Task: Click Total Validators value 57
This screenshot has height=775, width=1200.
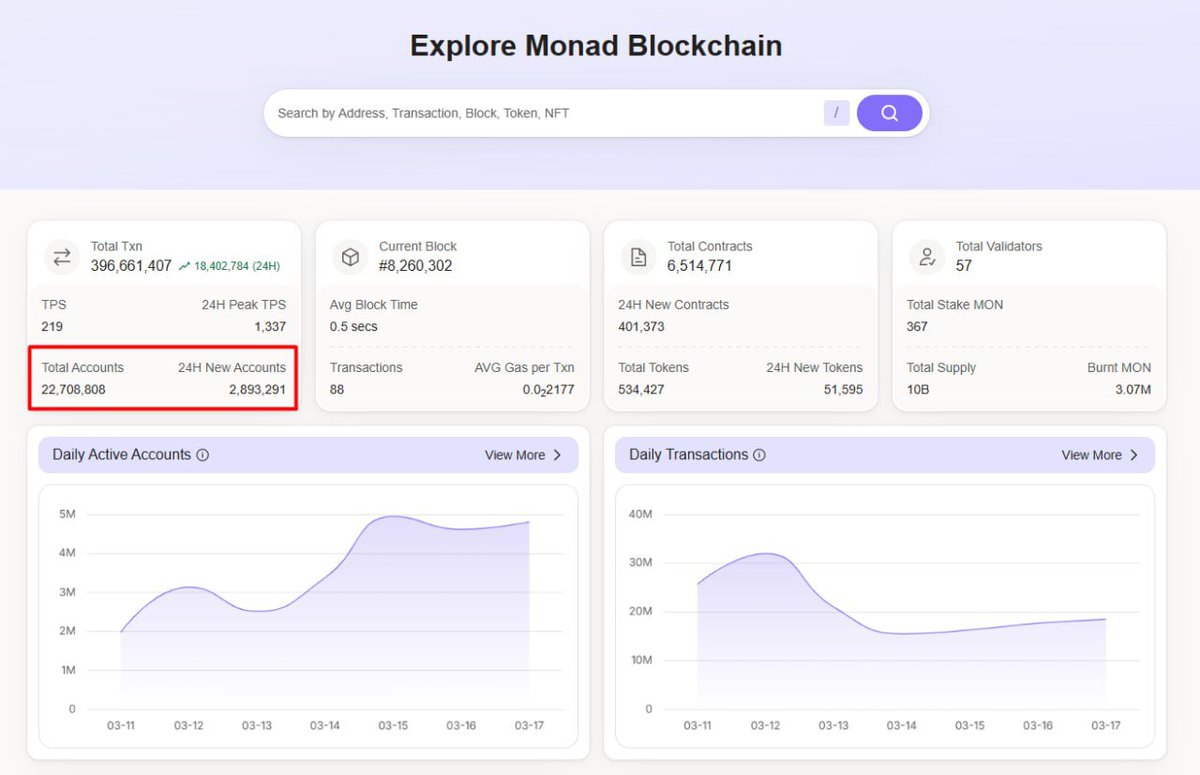Action: point(964,266)
